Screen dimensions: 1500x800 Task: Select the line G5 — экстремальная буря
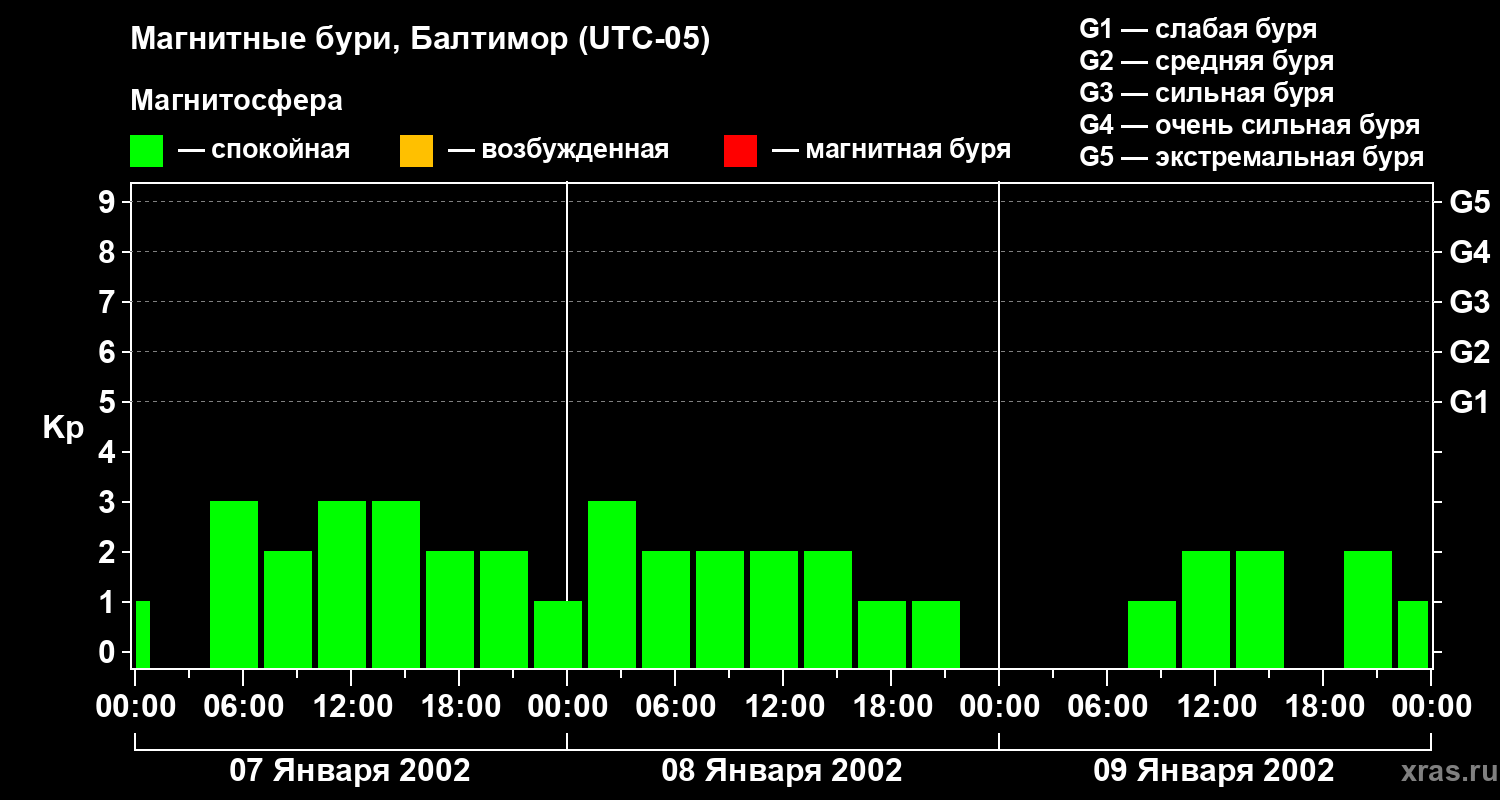(x=1252, y=157)
